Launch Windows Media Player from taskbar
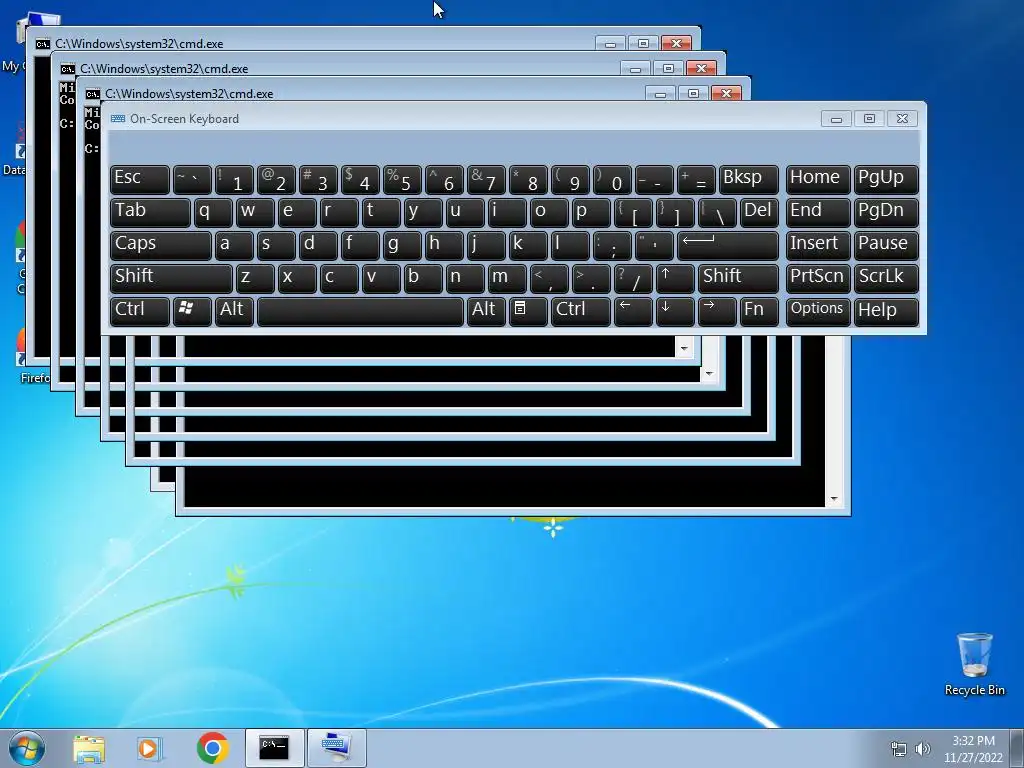The width and height of the screenshot is (1024, 768). 150,748
